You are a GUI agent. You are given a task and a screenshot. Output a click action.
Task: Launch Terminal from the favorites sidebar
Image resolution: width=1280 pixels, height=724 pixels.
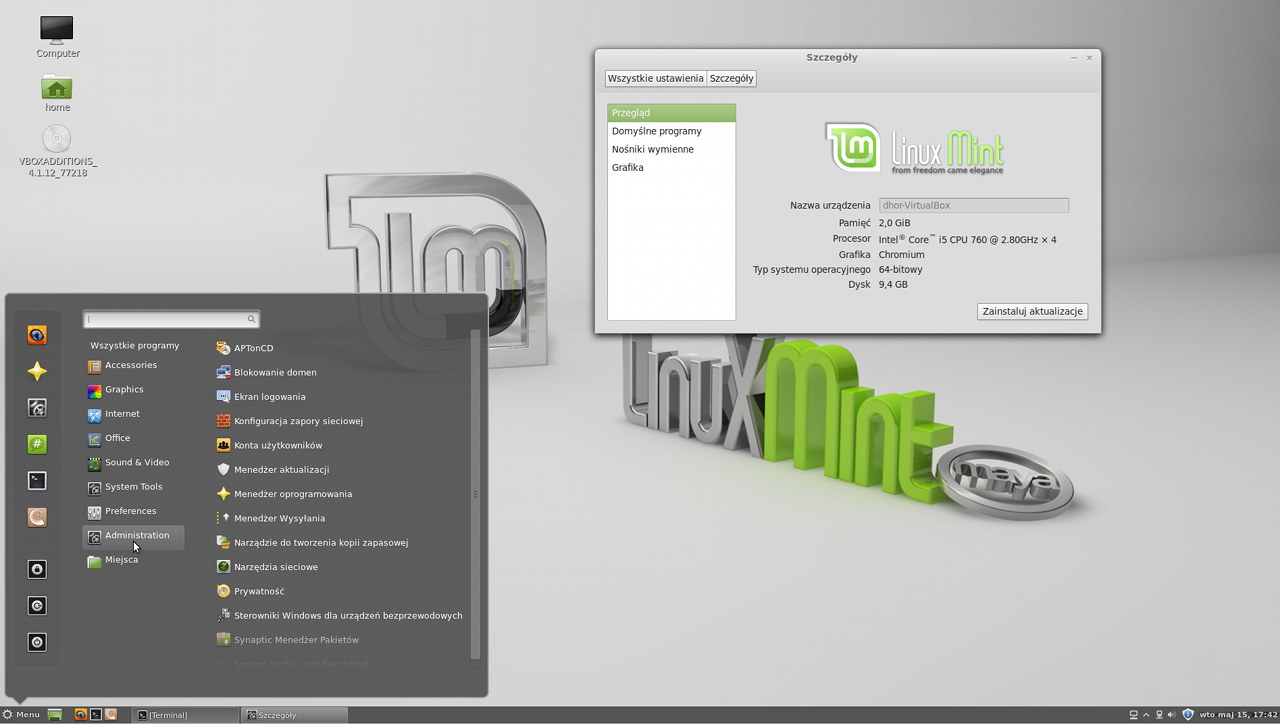coord(37,481)
